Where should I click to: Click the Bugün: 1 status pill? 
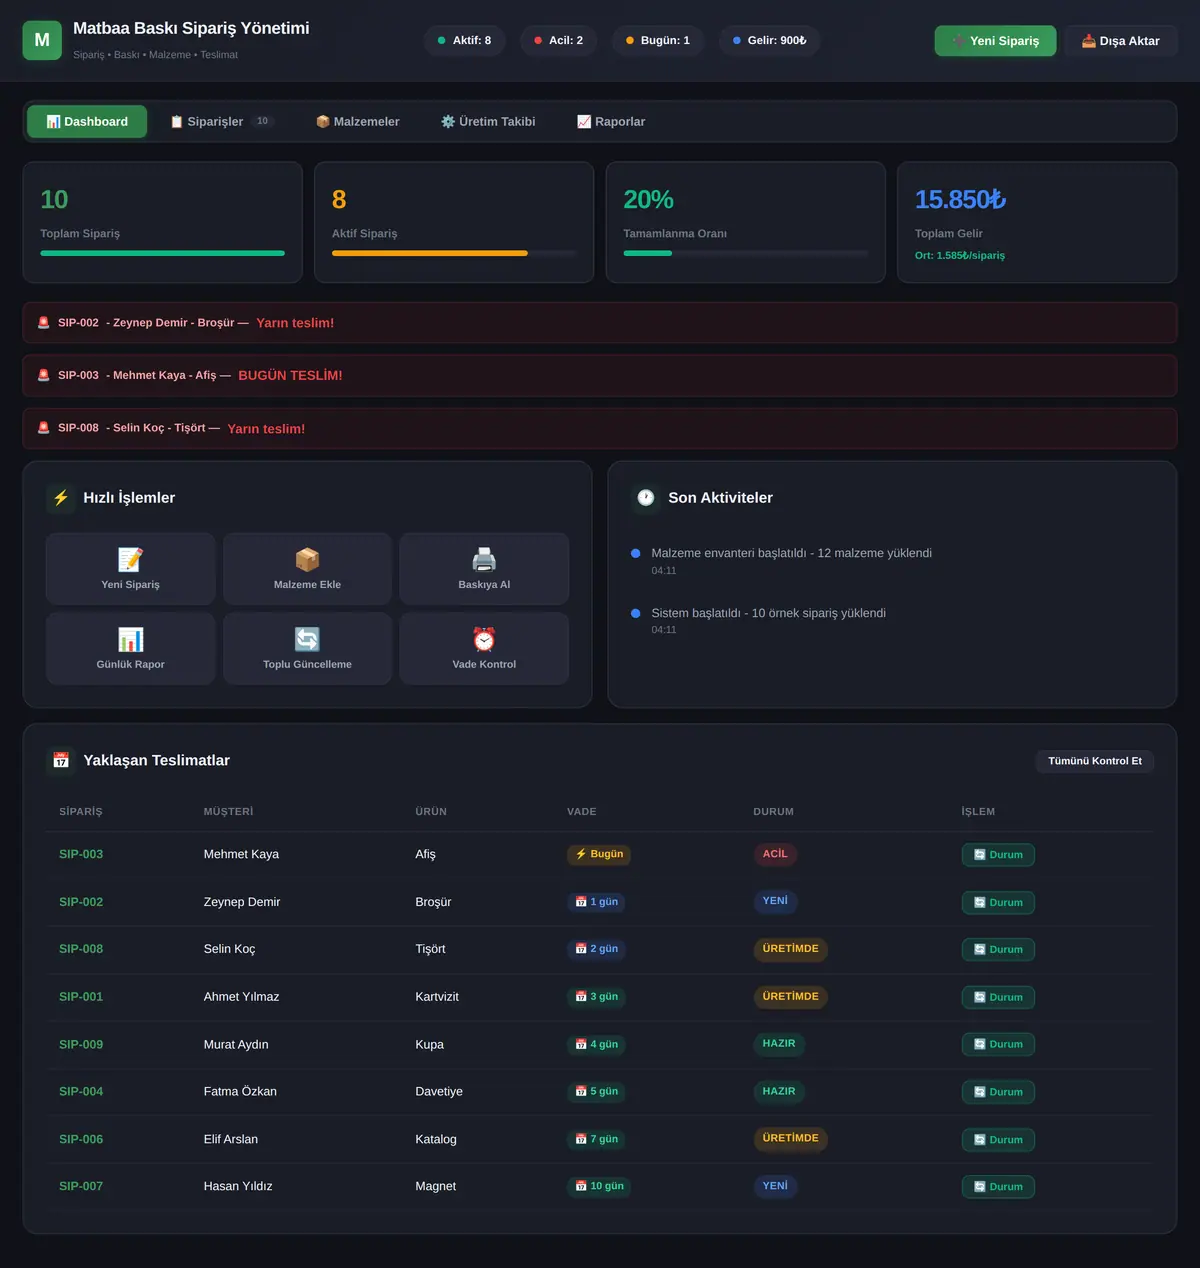tap(657, 41)
